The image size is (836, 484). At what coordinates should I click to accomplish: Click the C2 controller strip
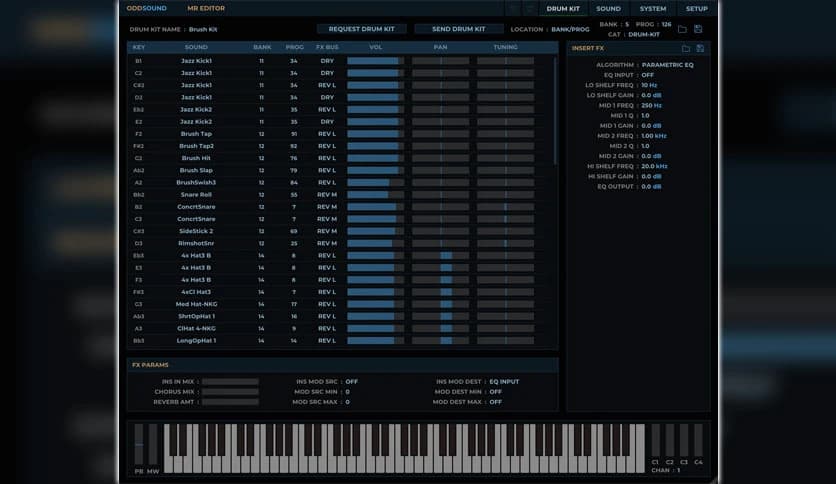point(670,440)
